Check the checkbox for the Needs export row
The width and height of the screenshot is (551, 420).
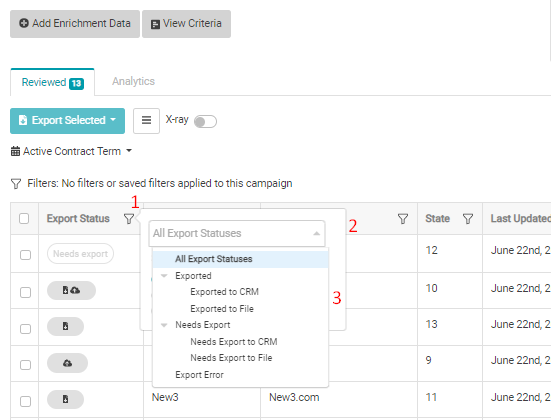click(x=25, y=254)
